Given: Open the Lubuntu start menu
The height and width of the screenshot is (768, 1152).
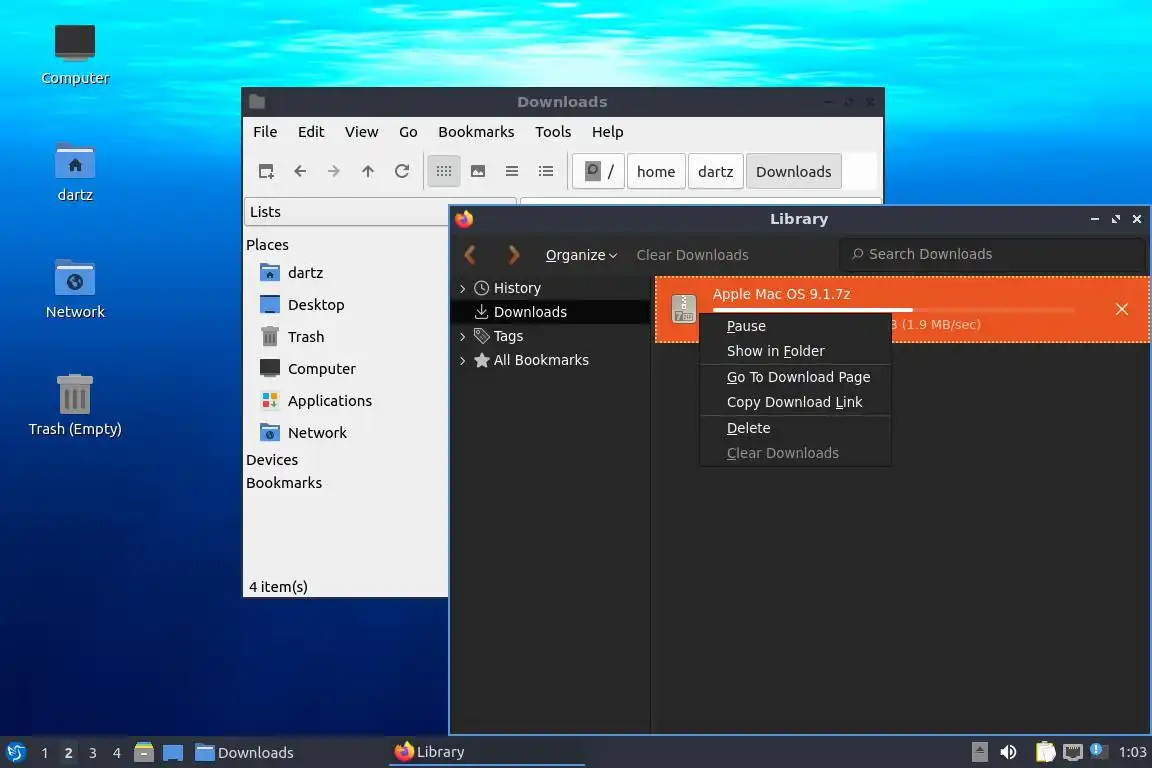Looking at the screenshot, I should 15,753.
